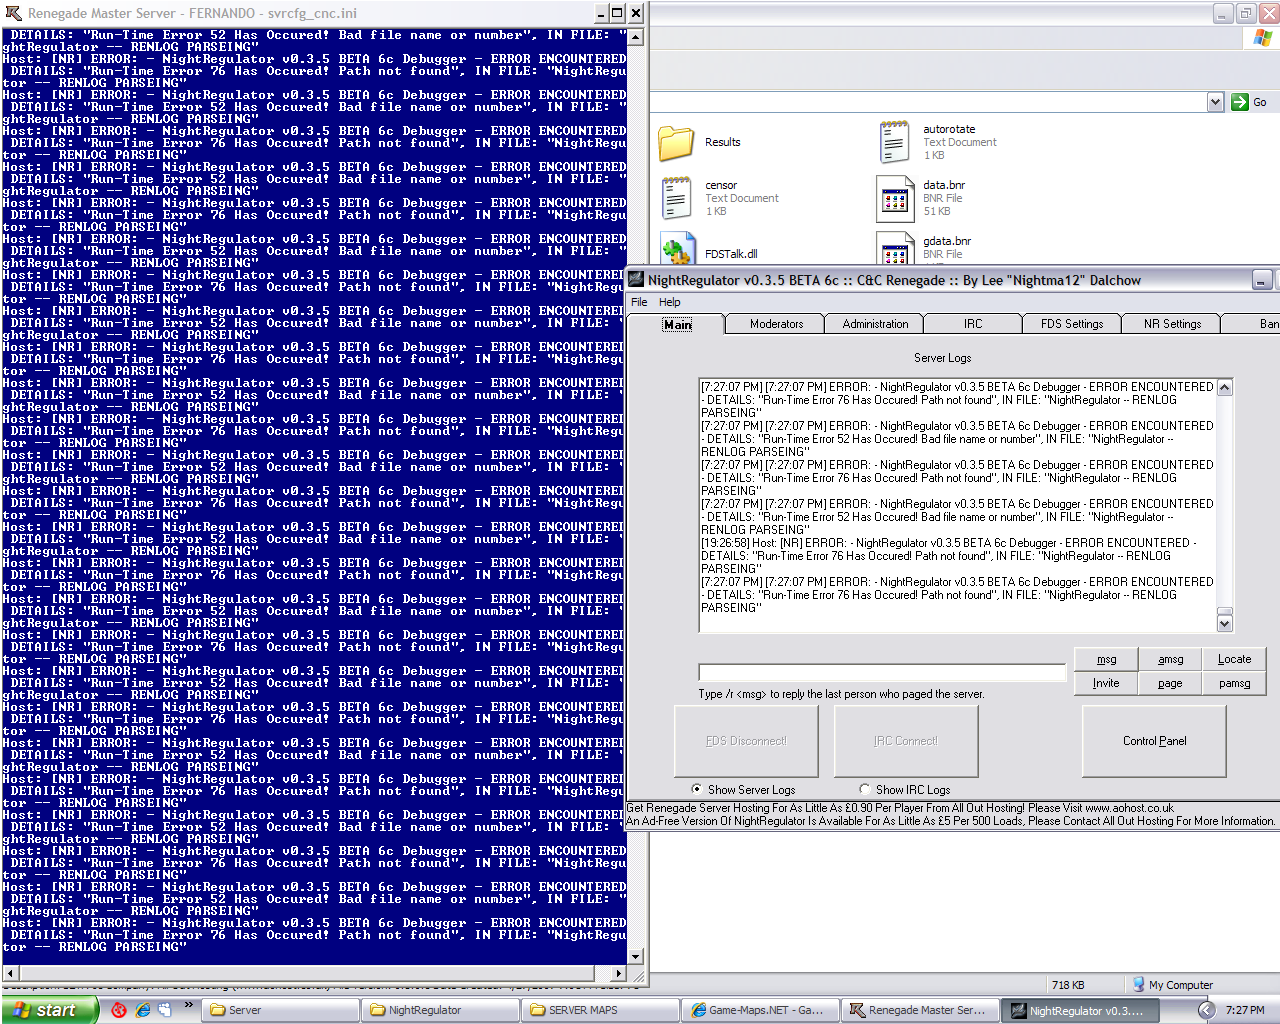Click the message input field
This screenshot has width=1280, height=1024.
(x=882, y=672)
